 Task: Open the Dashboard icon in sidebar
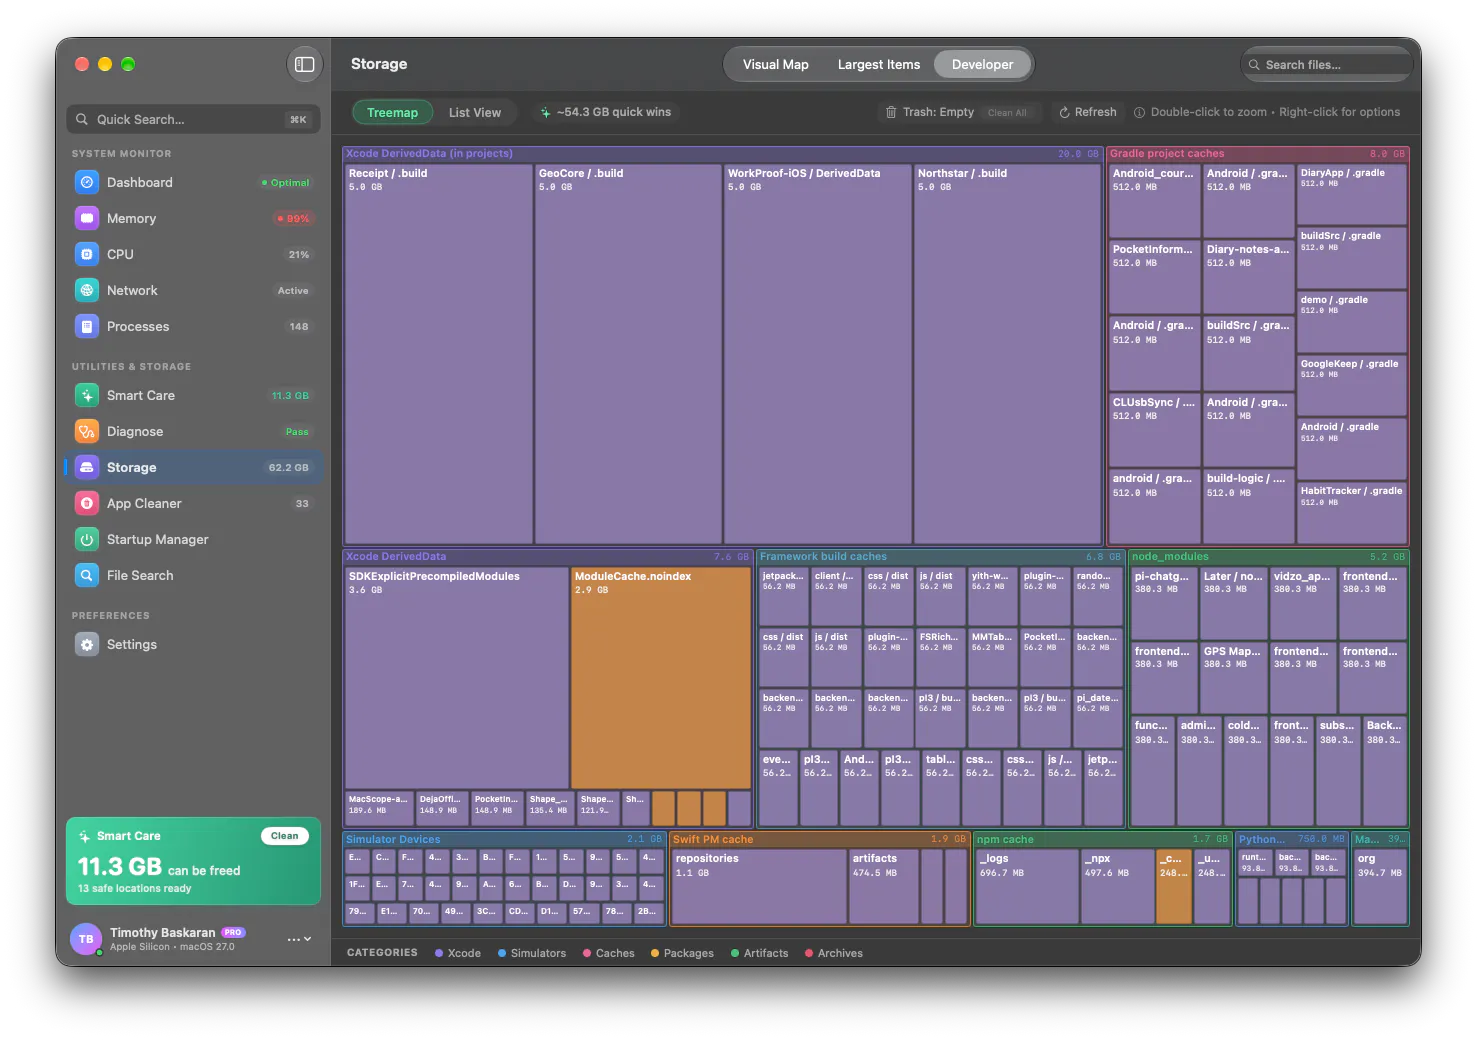coord(87,182)
